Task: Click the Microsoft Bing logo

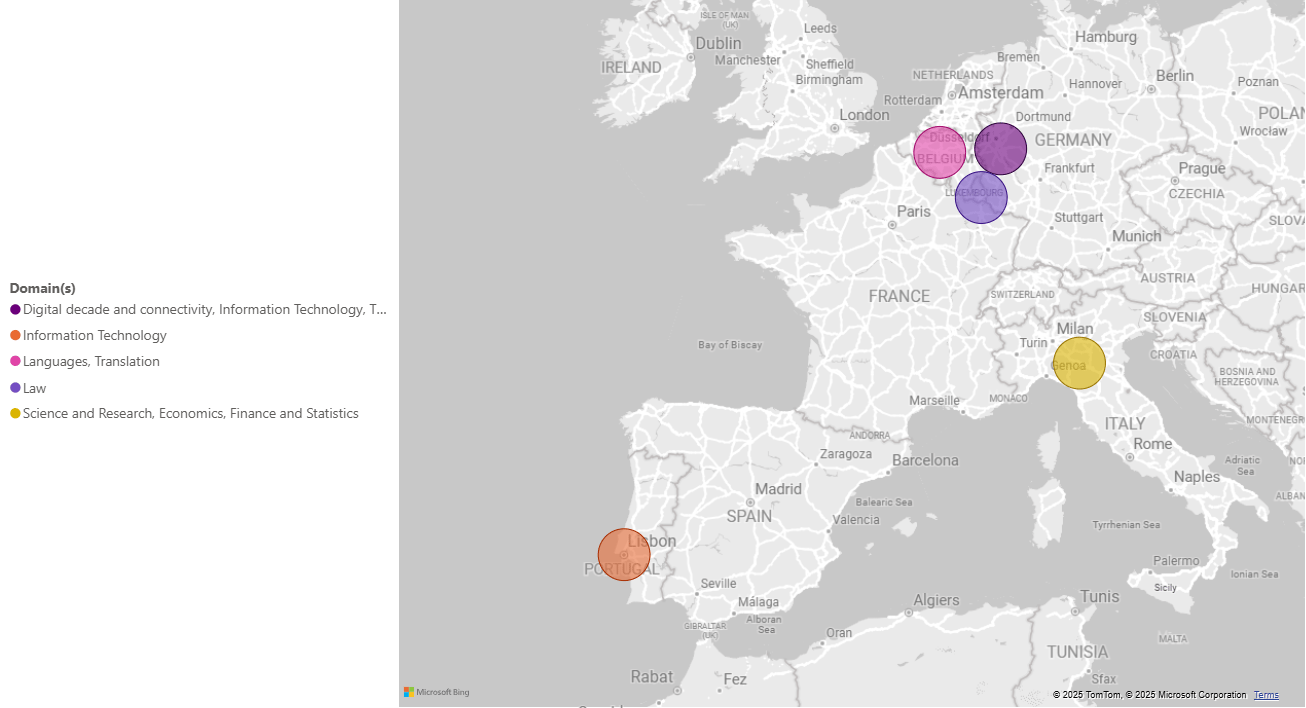Action: (437, 692)
